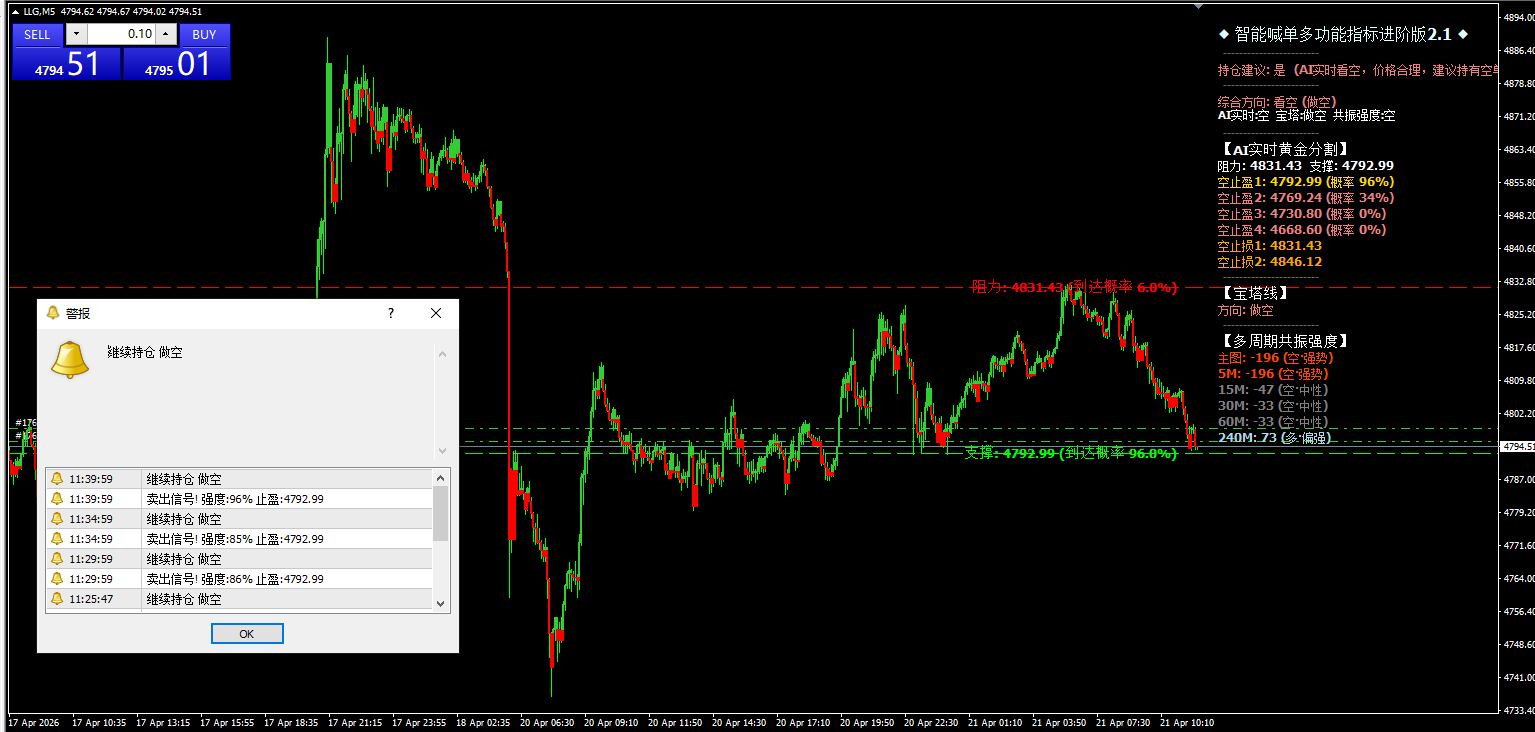
Task: Click the '智能喊单多功能指标进阶版2.1' indicator title
Action: pos(1342,35)
